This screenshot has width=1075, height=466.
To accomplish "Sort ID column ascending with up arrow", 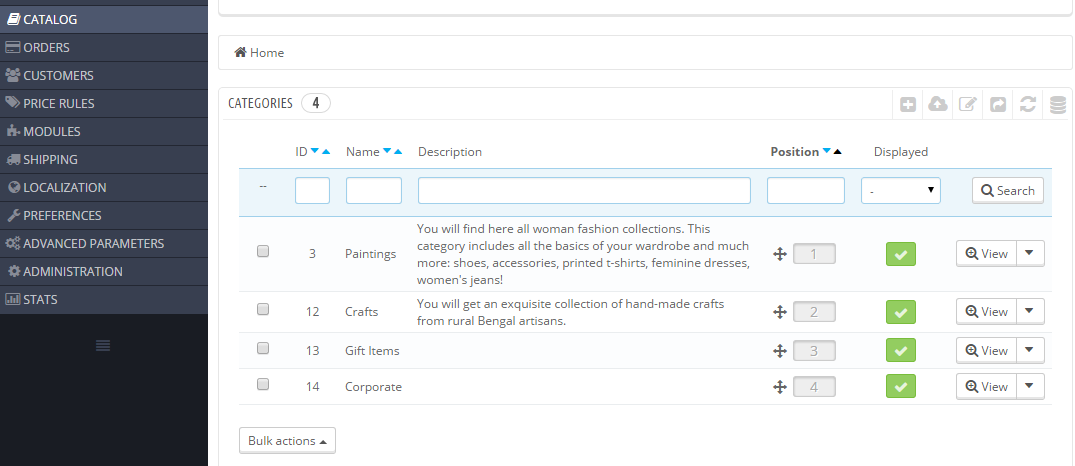I will pyautogui.click(x=327, y=152).
